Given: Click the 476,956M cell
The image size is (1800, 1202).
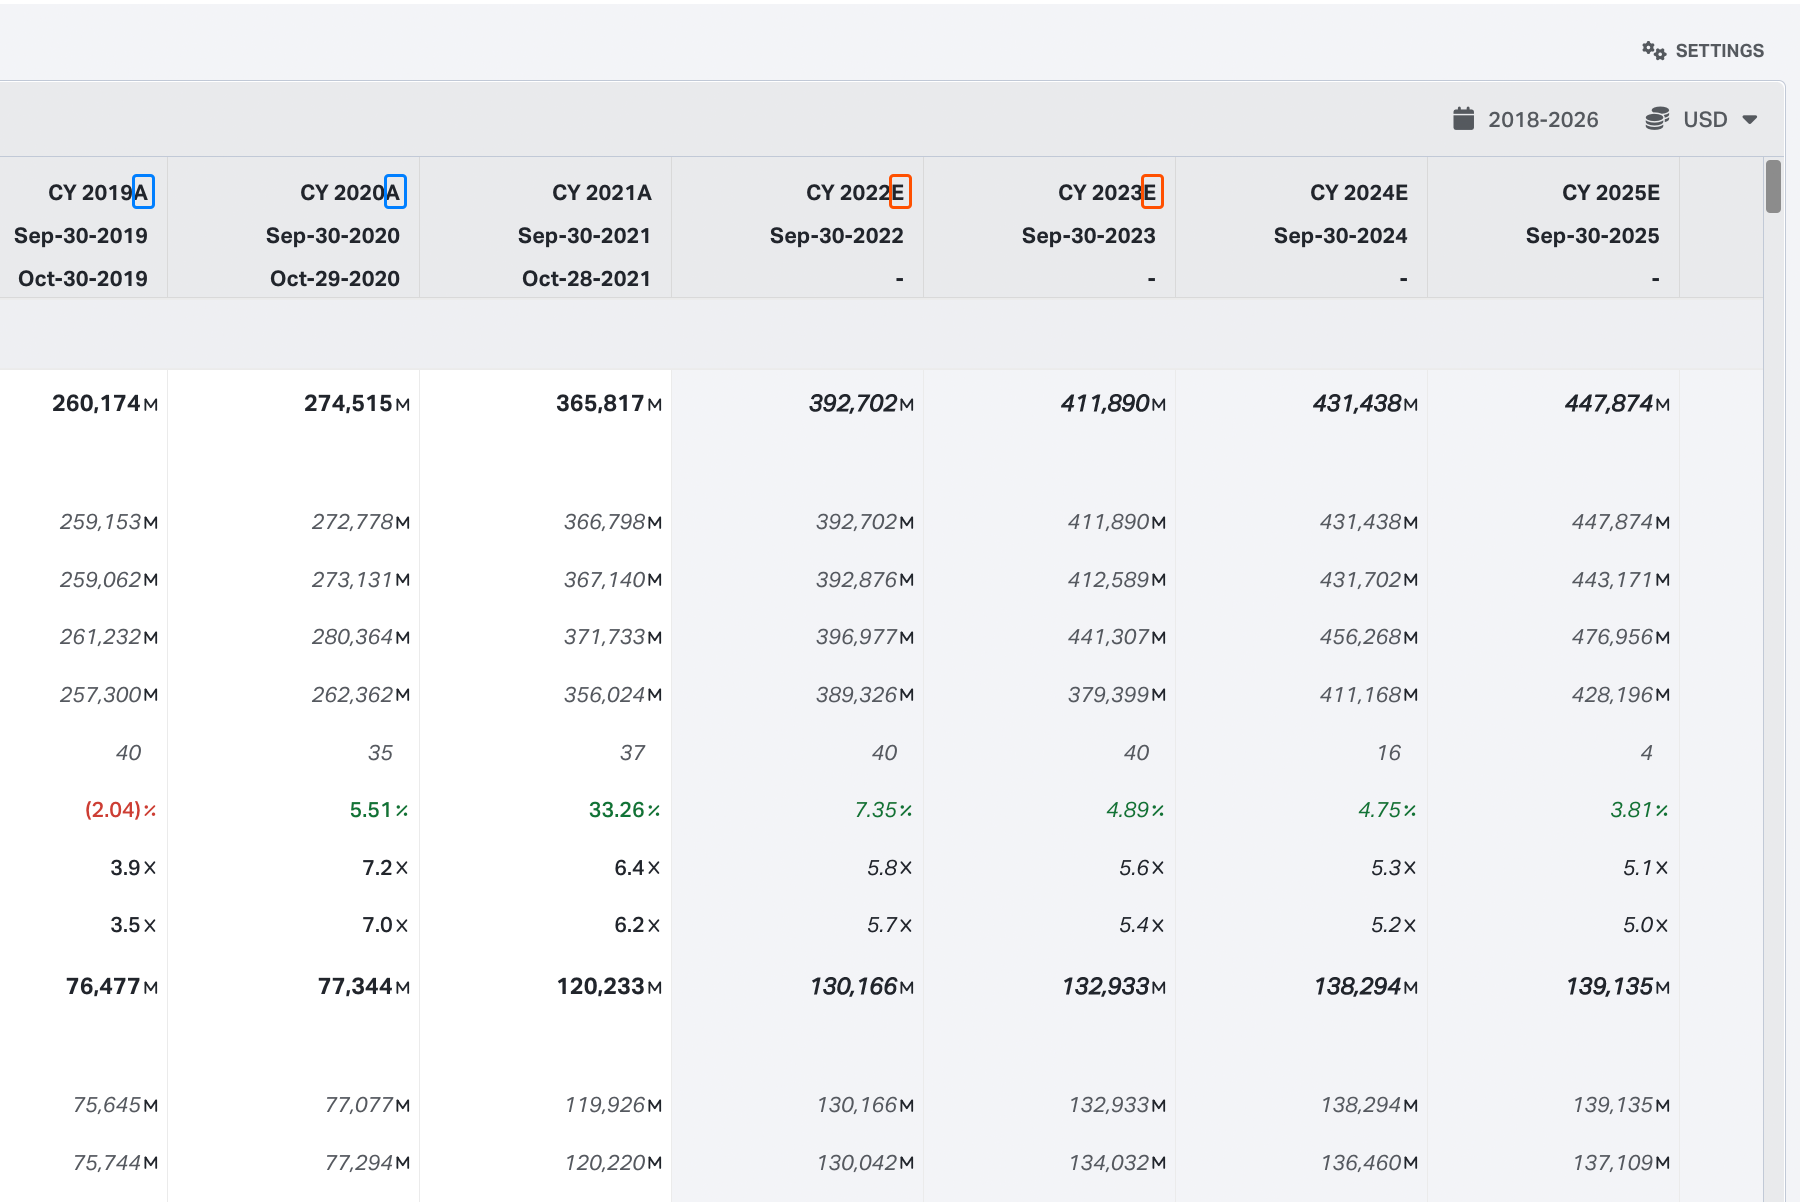Looking at the screenshot, I should [1621, 637].
